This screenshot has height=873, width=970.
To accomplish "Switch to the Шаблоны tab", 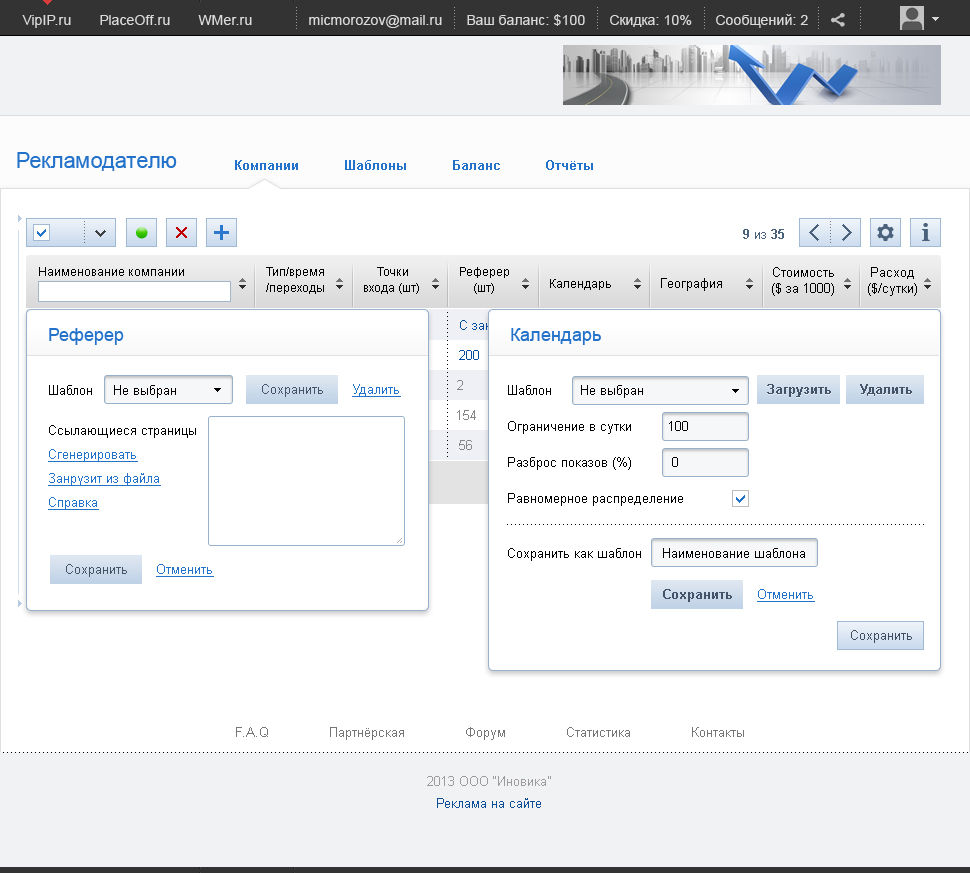I will pyautogui.click(x=376, y=165).
